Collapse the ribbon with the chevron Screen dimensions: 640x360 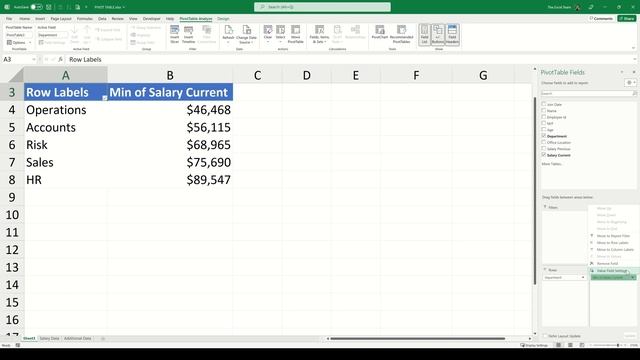tap(633, 48)
